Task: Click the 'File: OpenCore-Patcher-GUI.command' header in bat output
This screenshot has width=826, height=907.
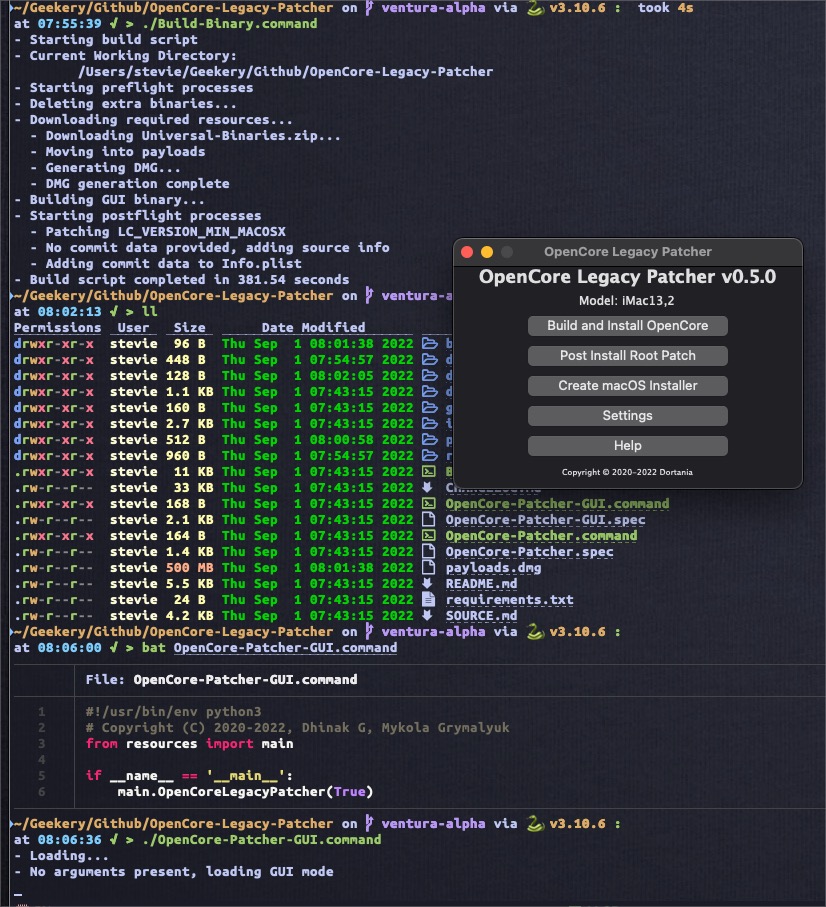Action: pyautogui.click(x=221, y=680)
